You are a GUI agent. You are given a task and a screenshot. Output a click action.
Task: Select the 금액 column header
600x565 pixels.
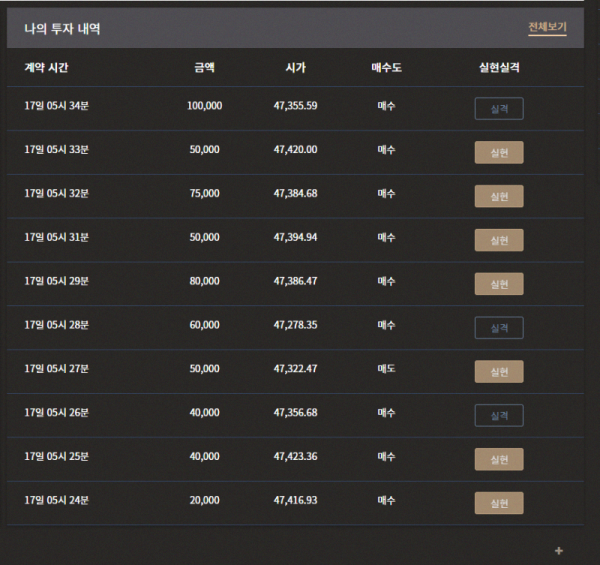point(204,68)
